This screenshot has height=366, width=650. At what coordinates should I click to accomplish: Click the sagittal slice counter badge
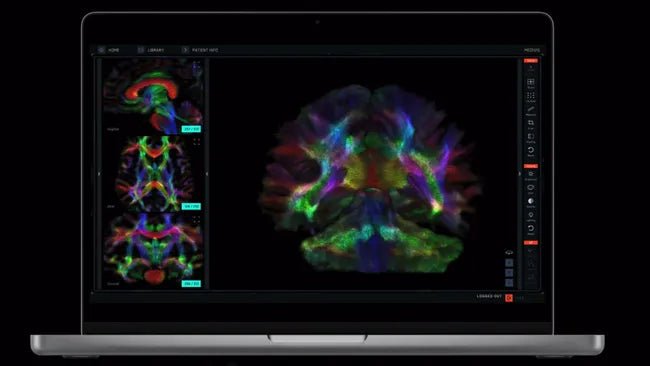pos(191,129)
